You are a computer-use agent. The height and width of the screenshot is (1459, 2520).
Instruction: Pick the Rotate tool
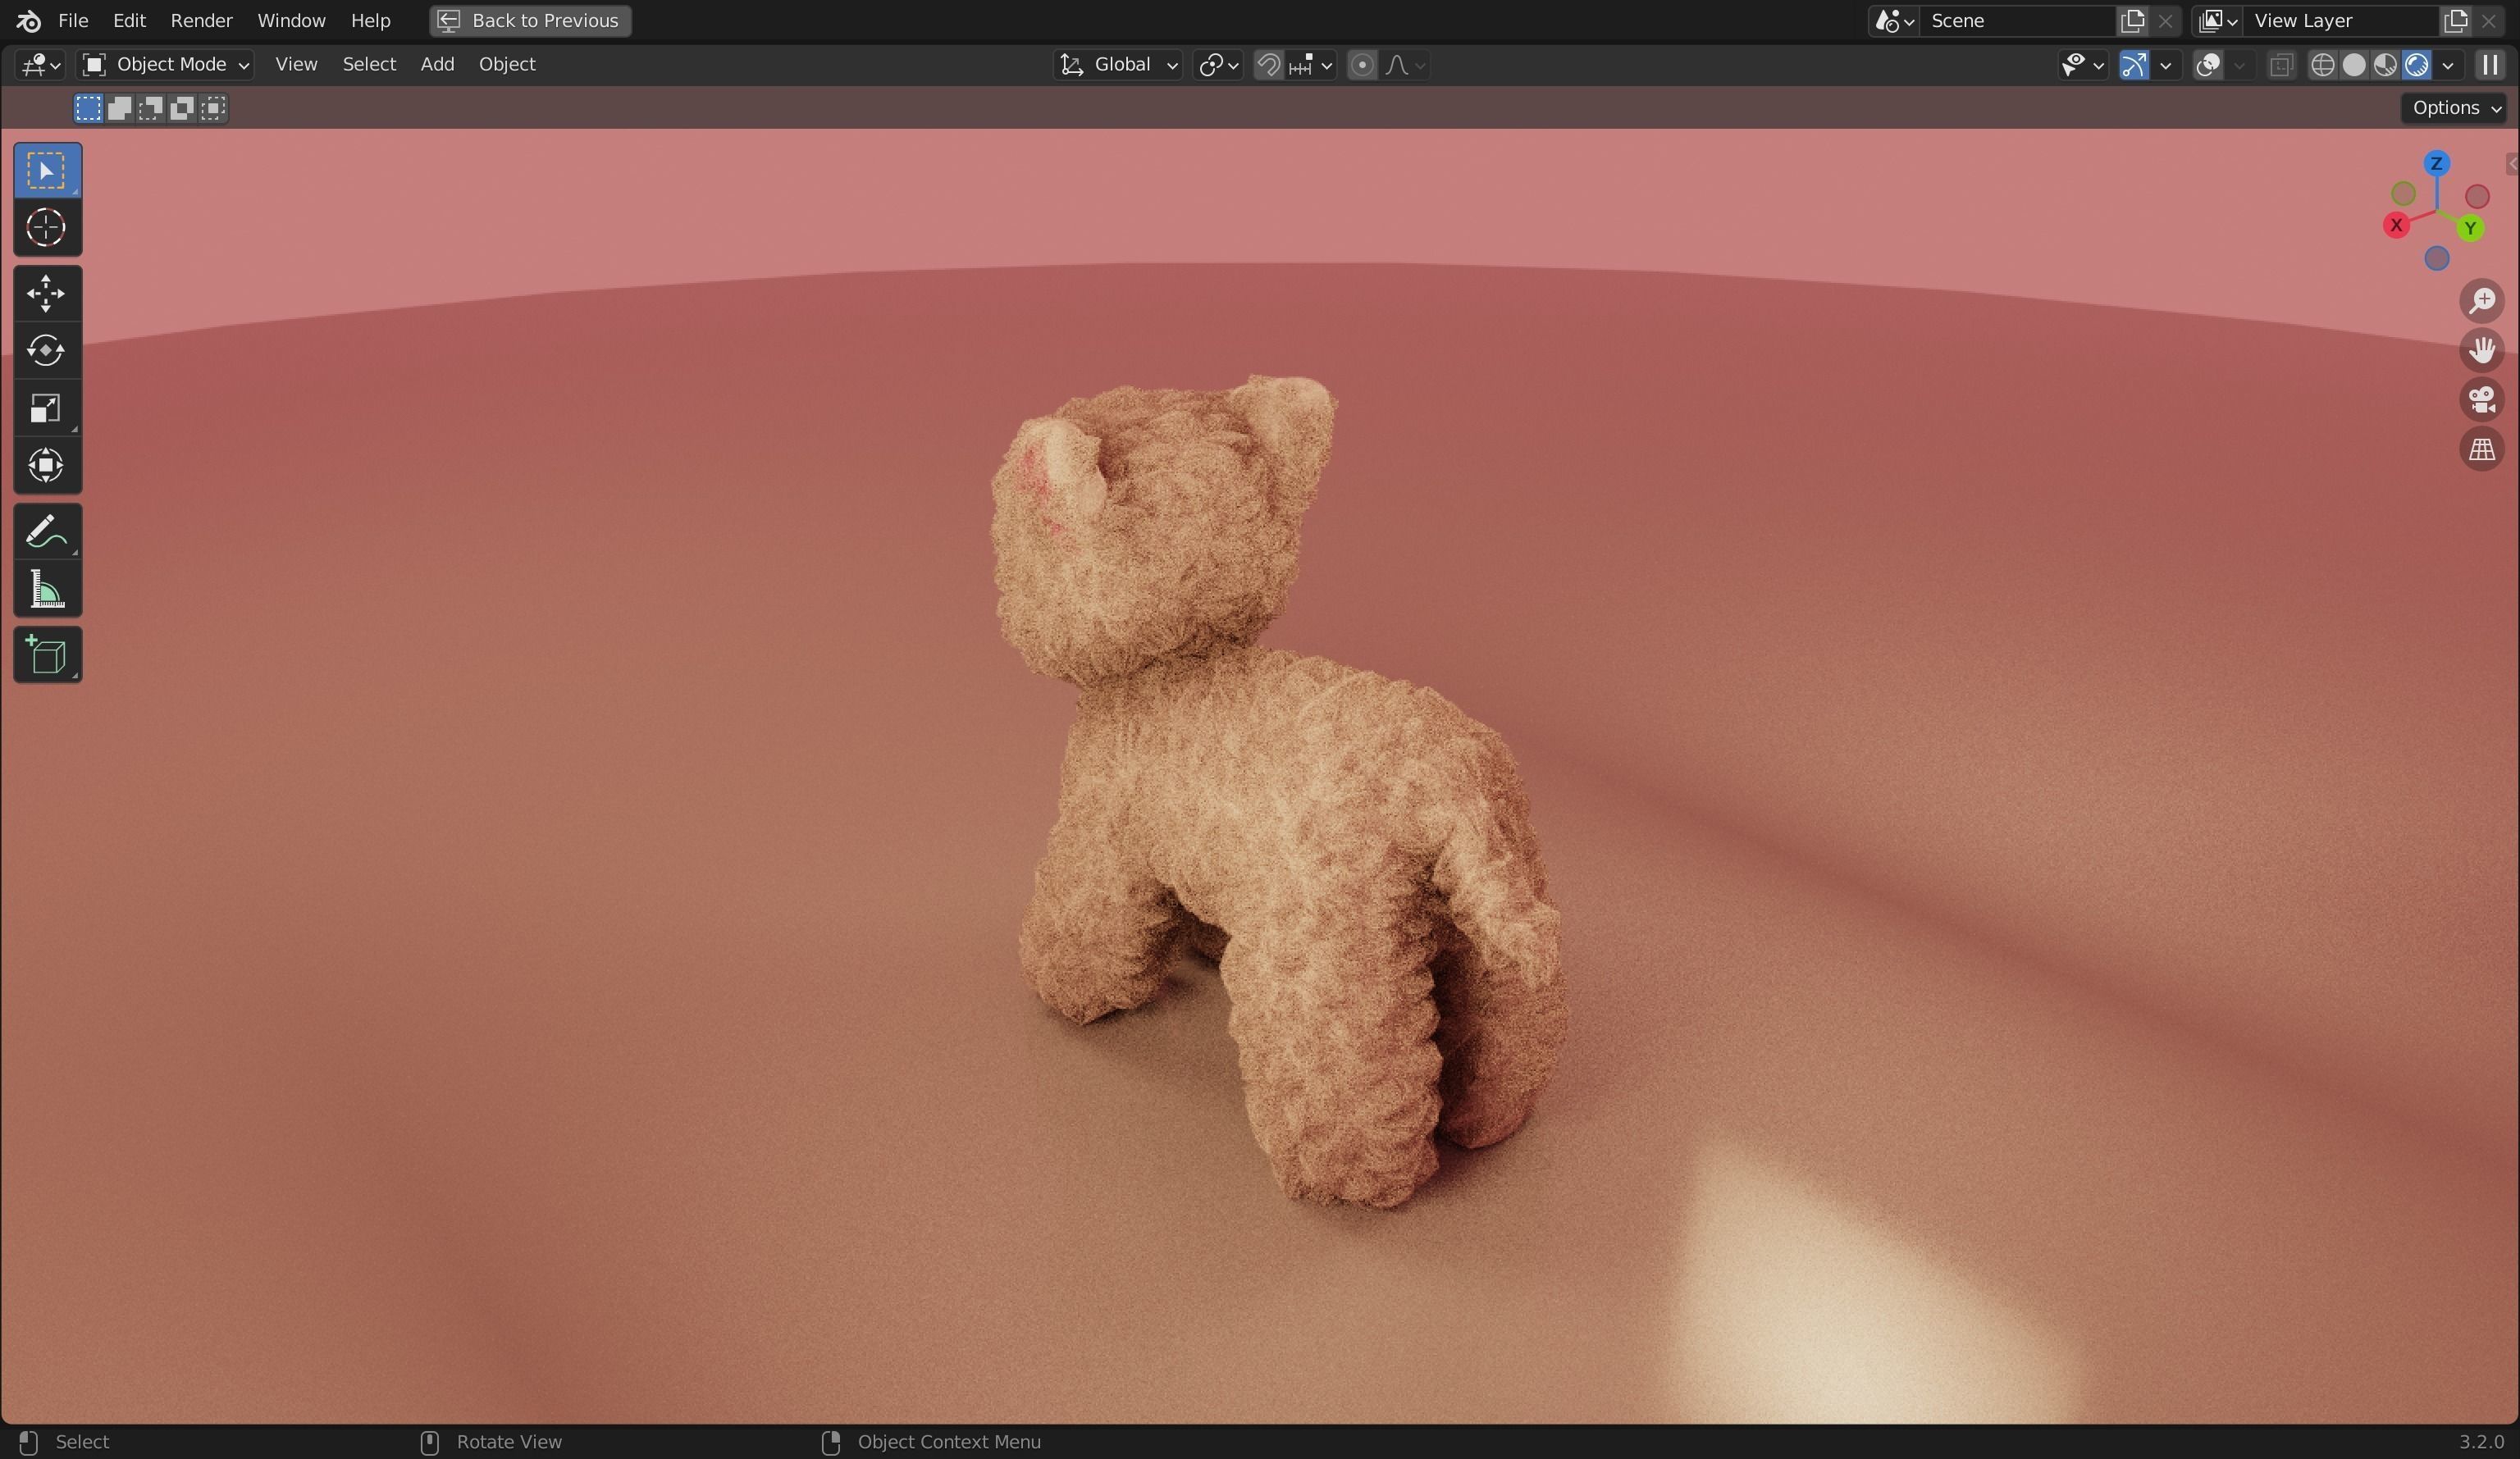(x=47, y=350)
